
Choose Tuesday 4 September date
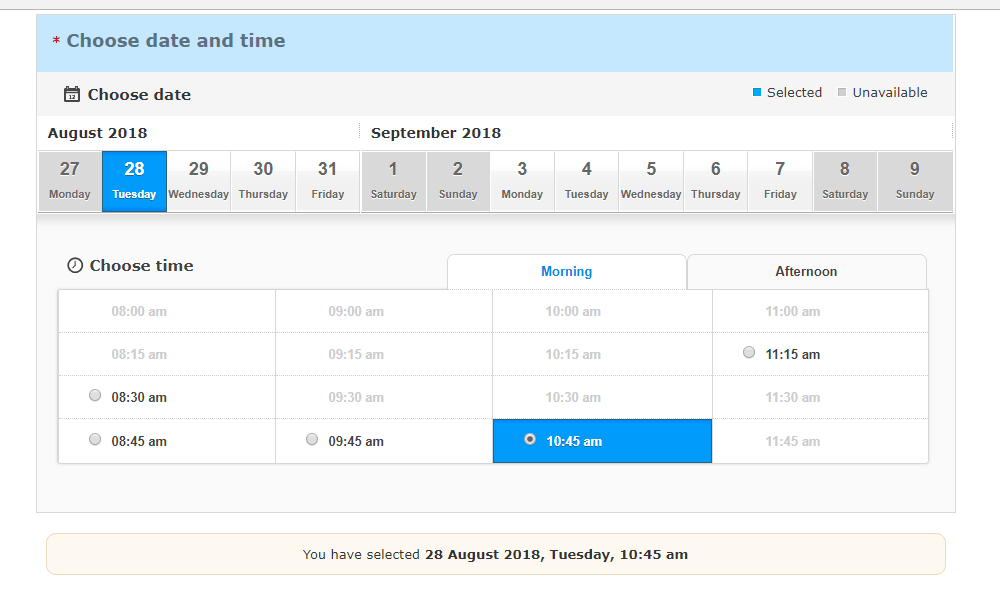click(x=586, y=181)
